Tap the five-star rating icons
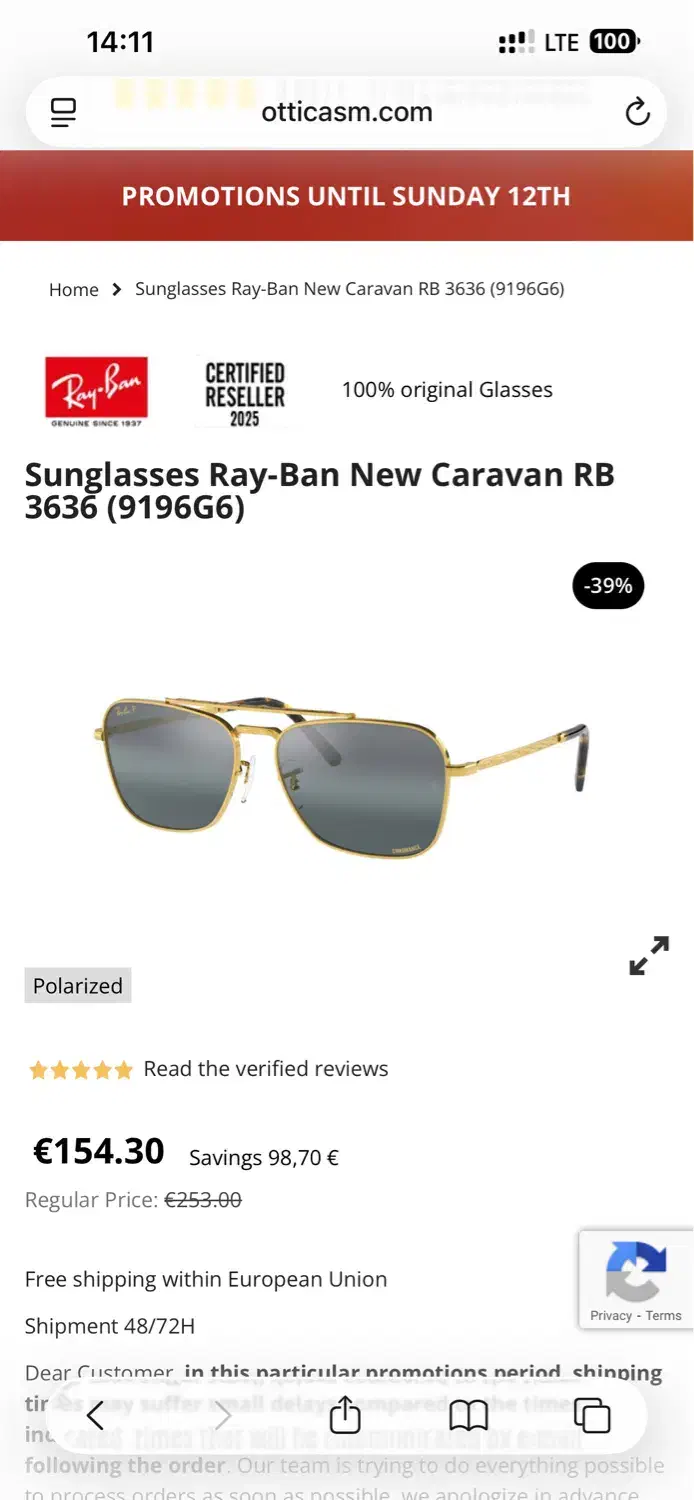 click(x=81, y=1070)
